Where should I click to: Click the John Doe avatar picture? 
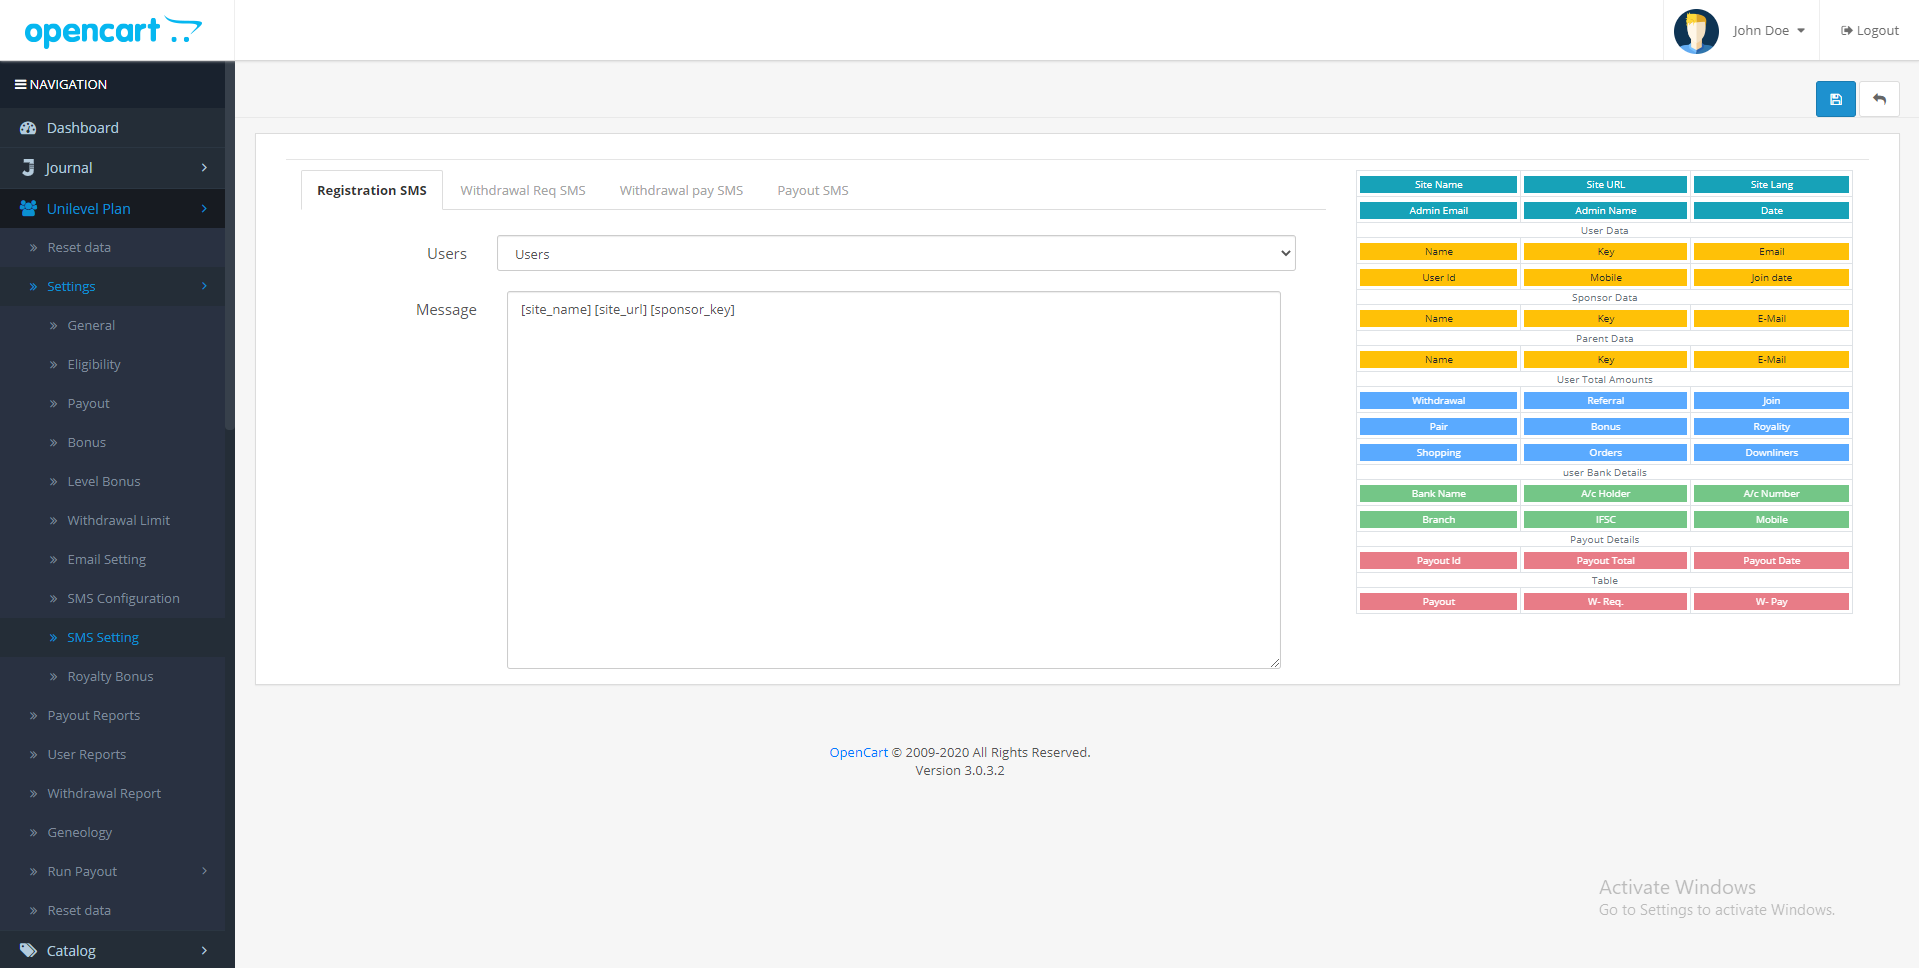coord(1696,31)
